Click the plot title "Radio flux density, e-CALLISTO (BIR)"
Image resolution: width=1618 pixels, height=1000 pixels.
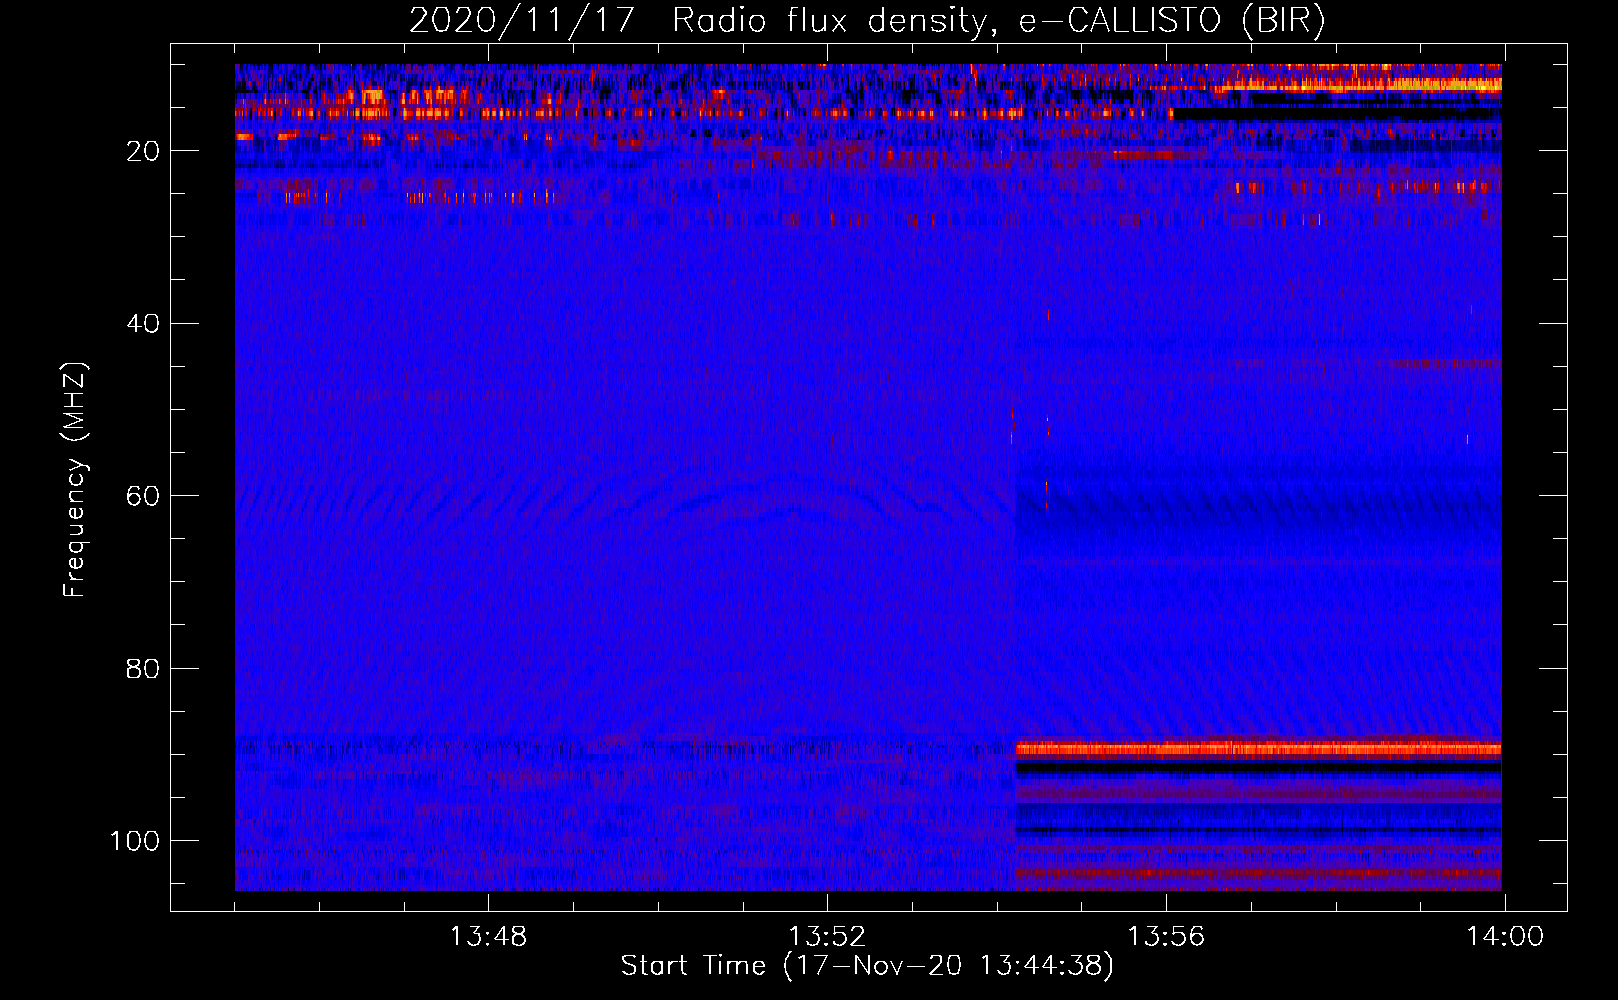tap(998, 20)
